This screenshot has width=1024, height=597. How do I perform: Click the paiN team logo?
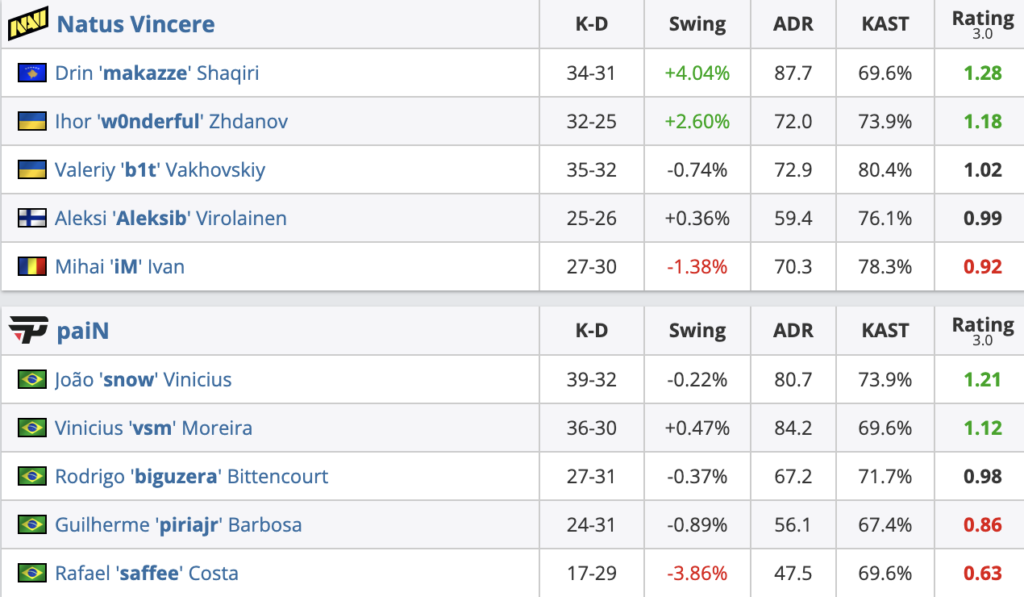(x=28, y=330)
